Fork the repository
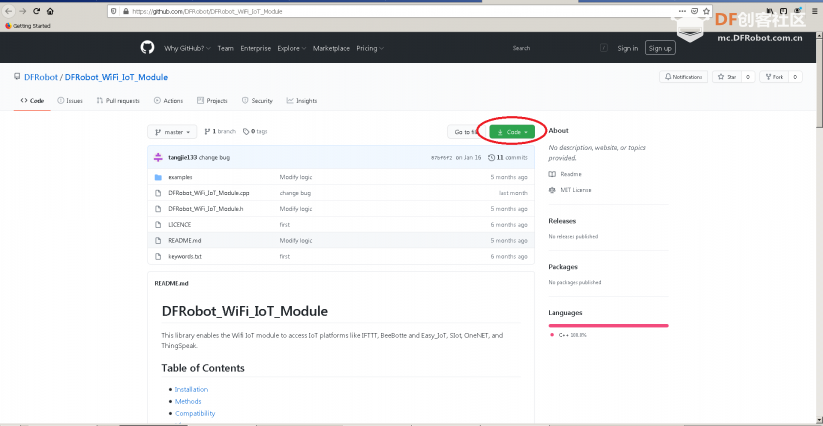This screenshot has height=426, width=823. pos(774,77)
